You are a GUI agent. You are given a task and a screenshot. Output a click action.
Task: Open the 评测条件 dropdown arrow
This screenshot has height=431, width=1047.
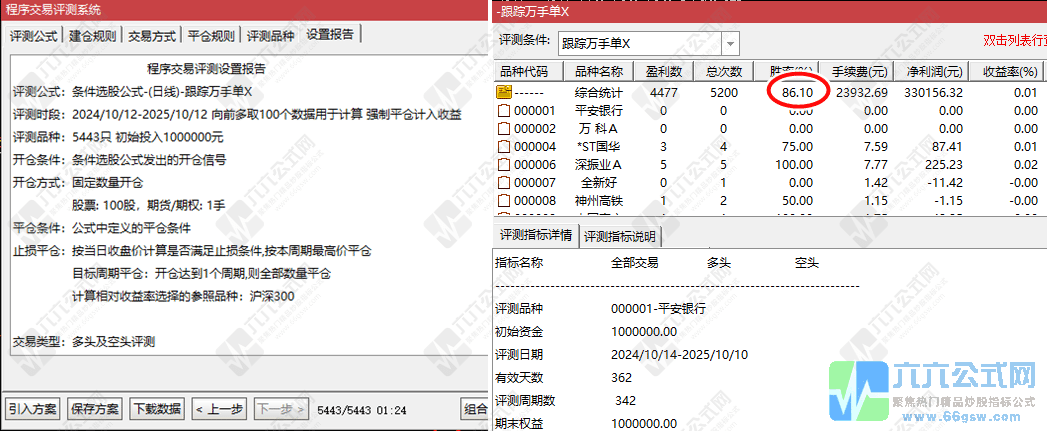click(x=730, y=44)
